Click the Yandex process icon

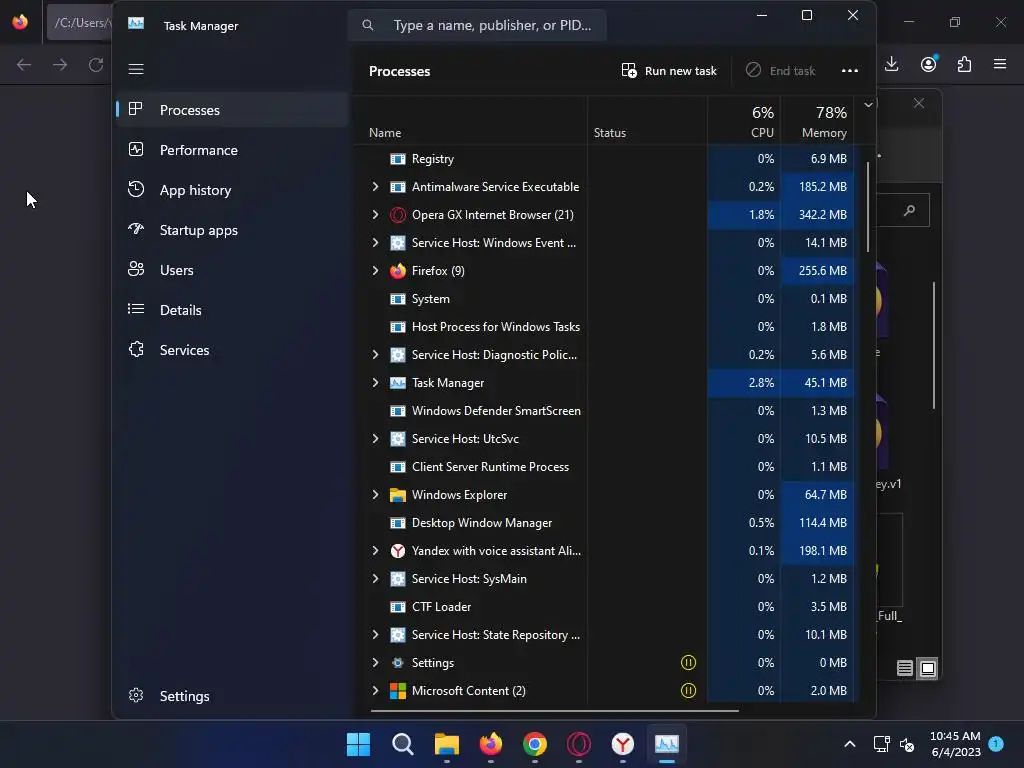click(398, 551)
